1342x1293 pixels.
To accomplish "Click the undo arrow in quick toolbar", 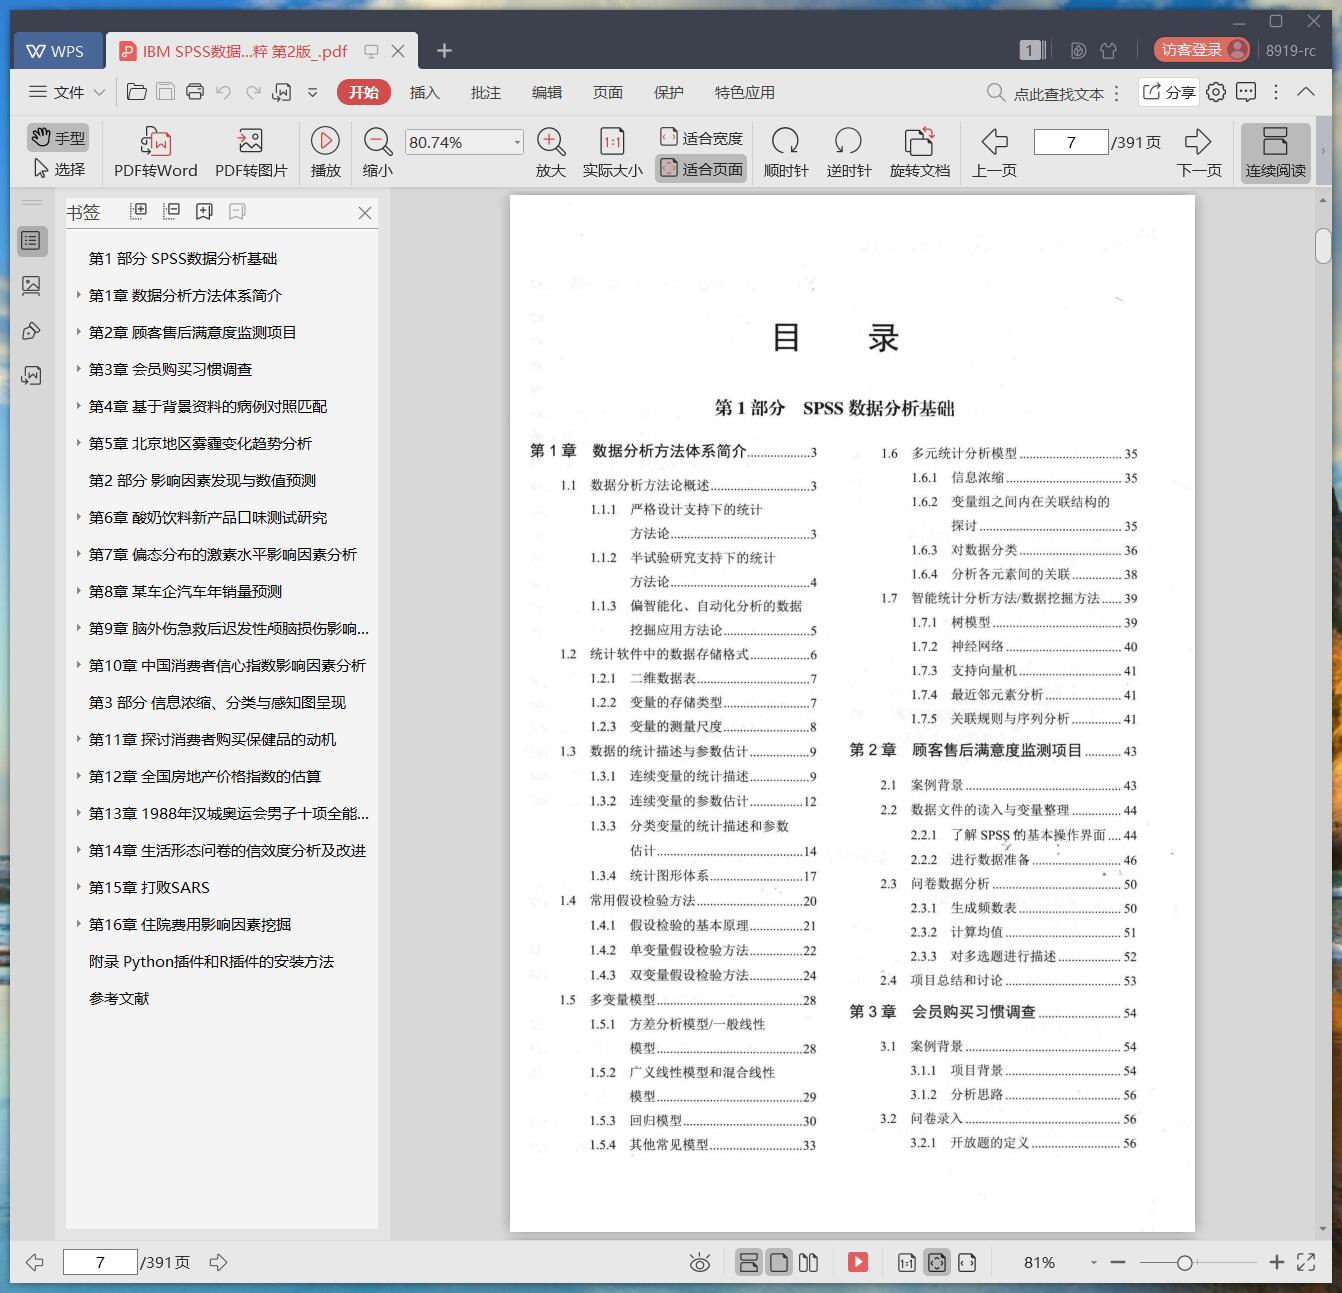I will [x=224, y=92].
